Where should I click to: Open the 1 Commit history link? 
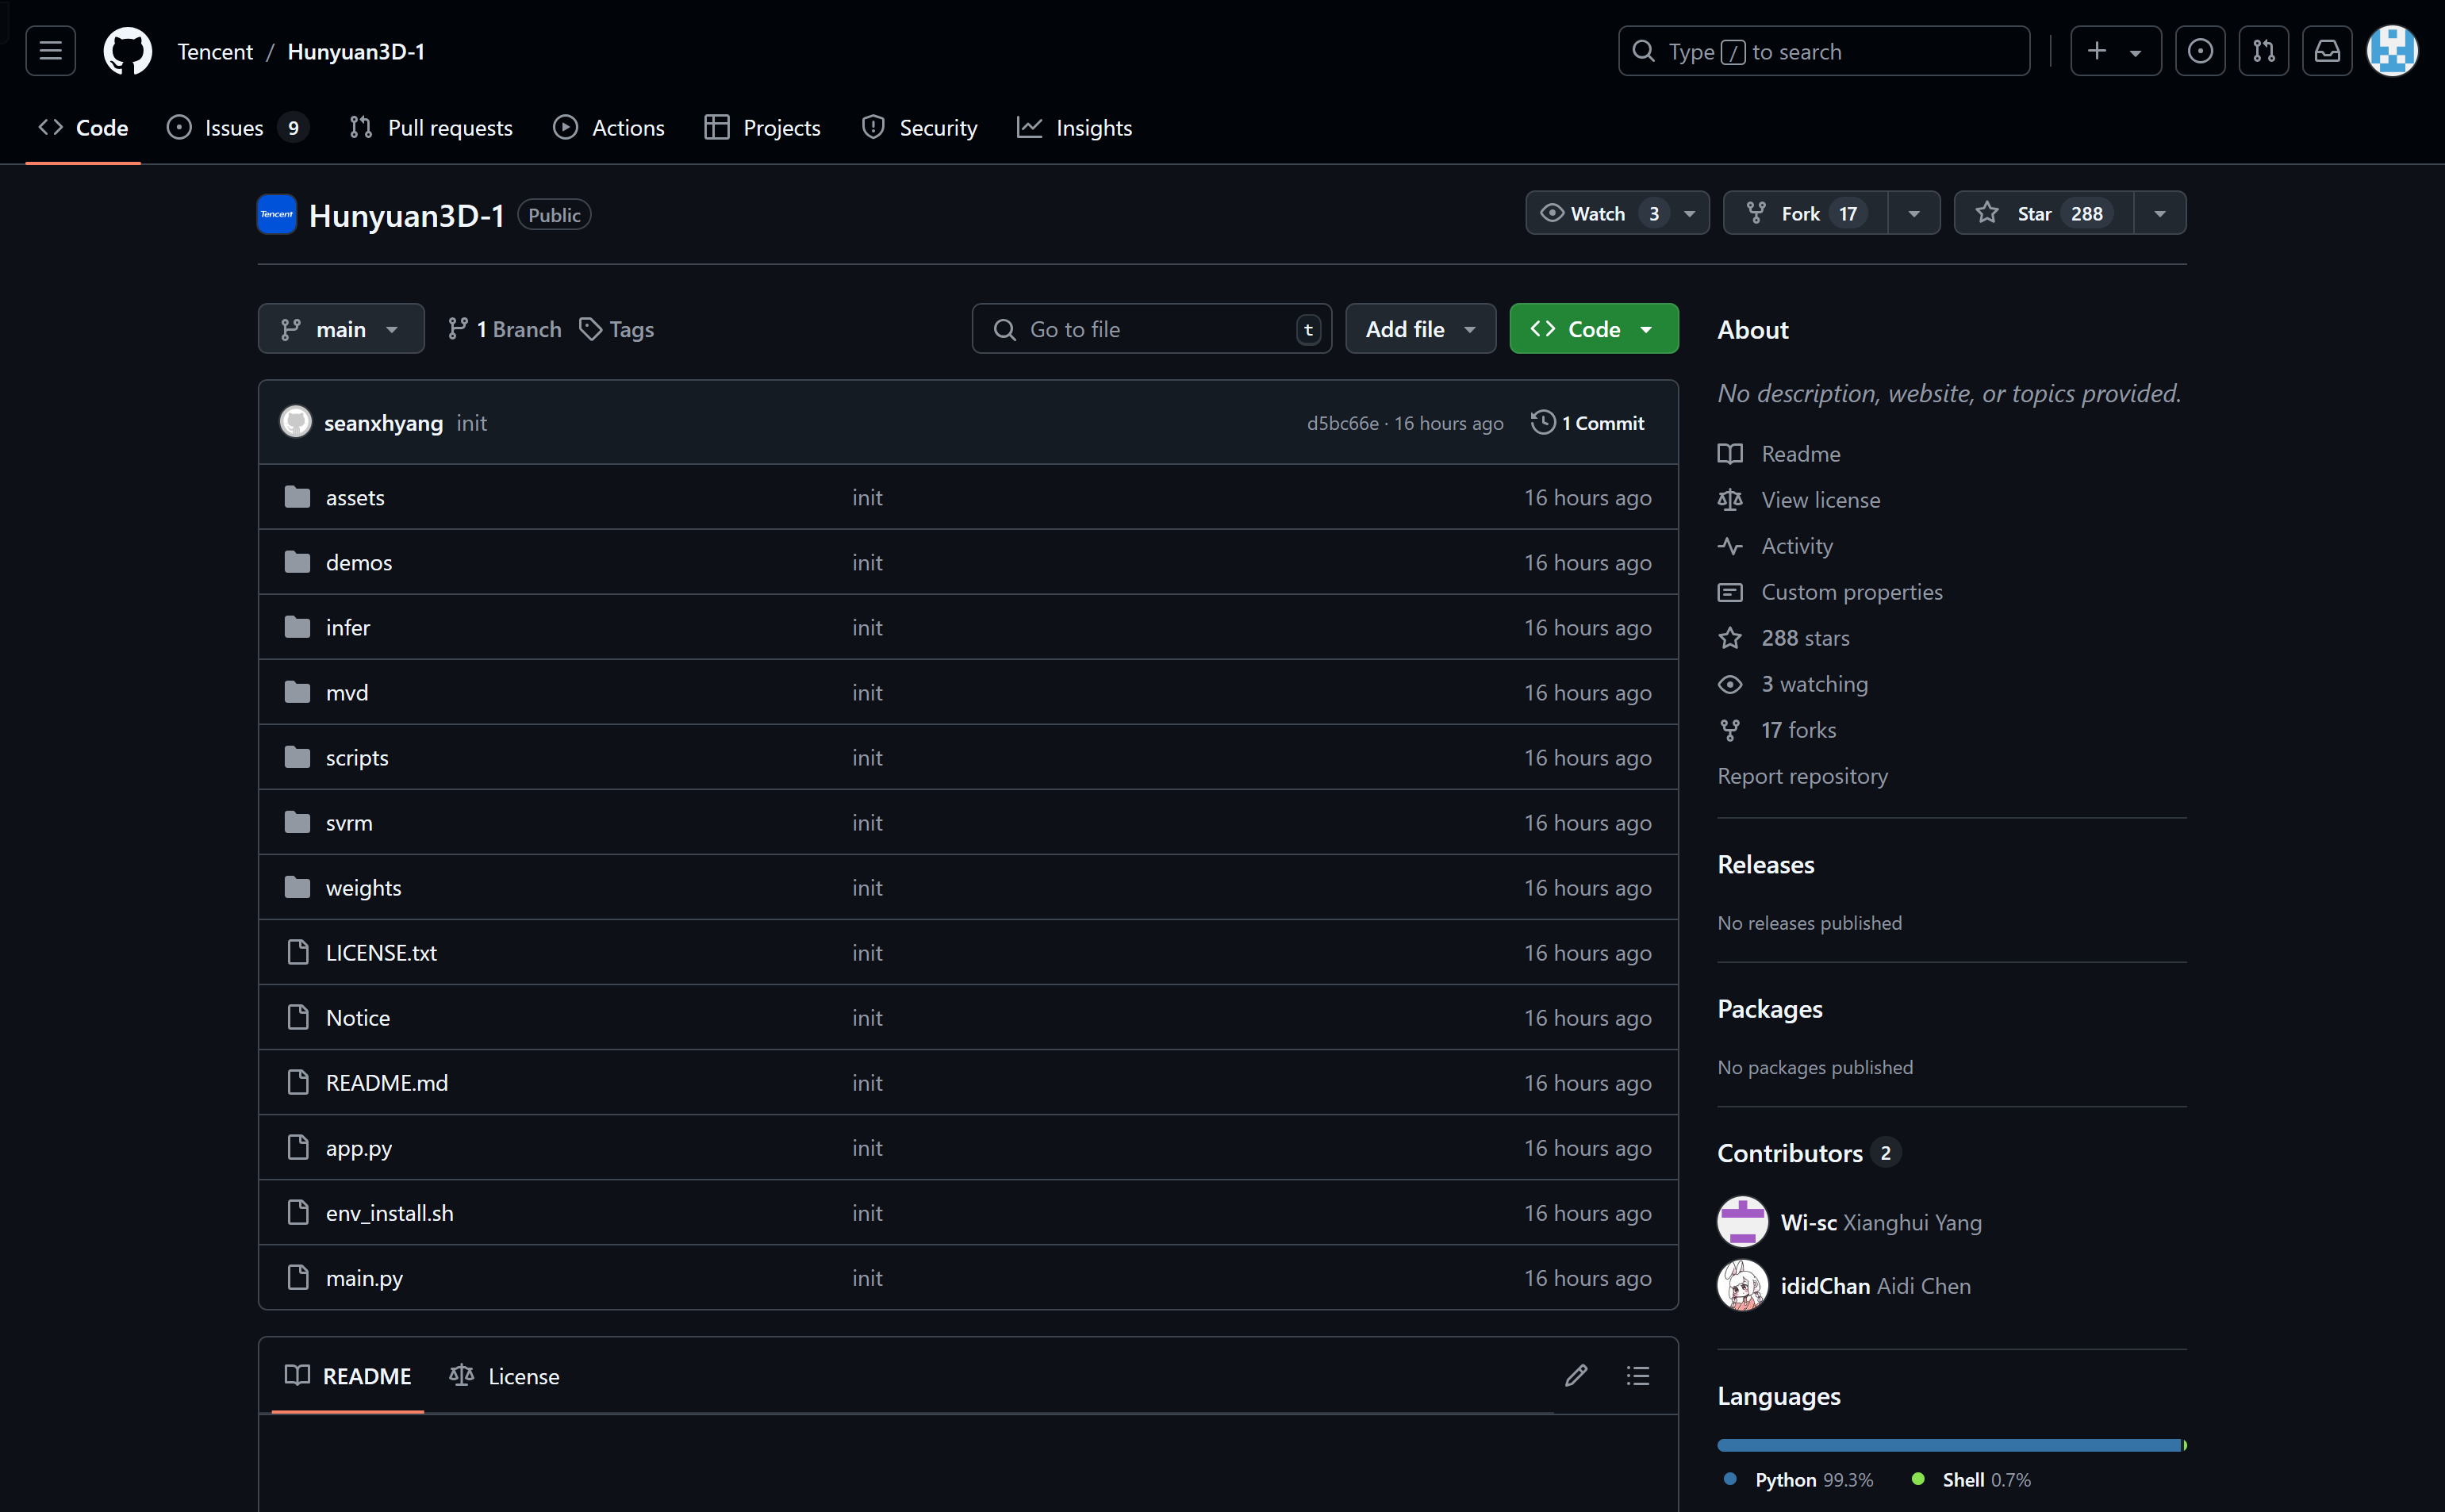pos(1588,422)
